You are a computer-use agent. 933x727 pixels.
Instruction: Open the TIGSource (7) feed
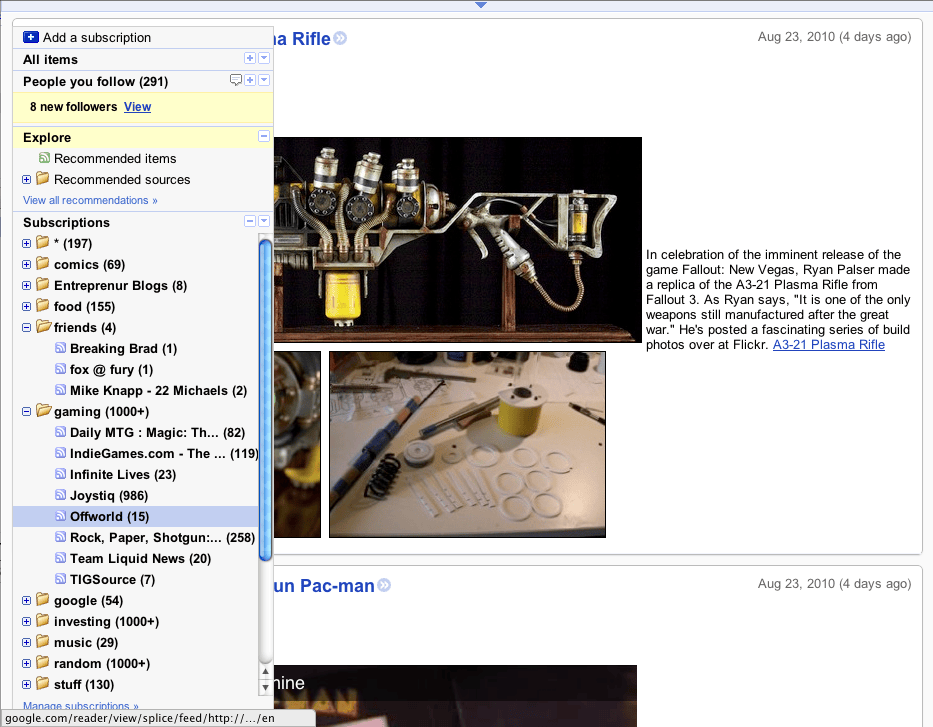112,579
